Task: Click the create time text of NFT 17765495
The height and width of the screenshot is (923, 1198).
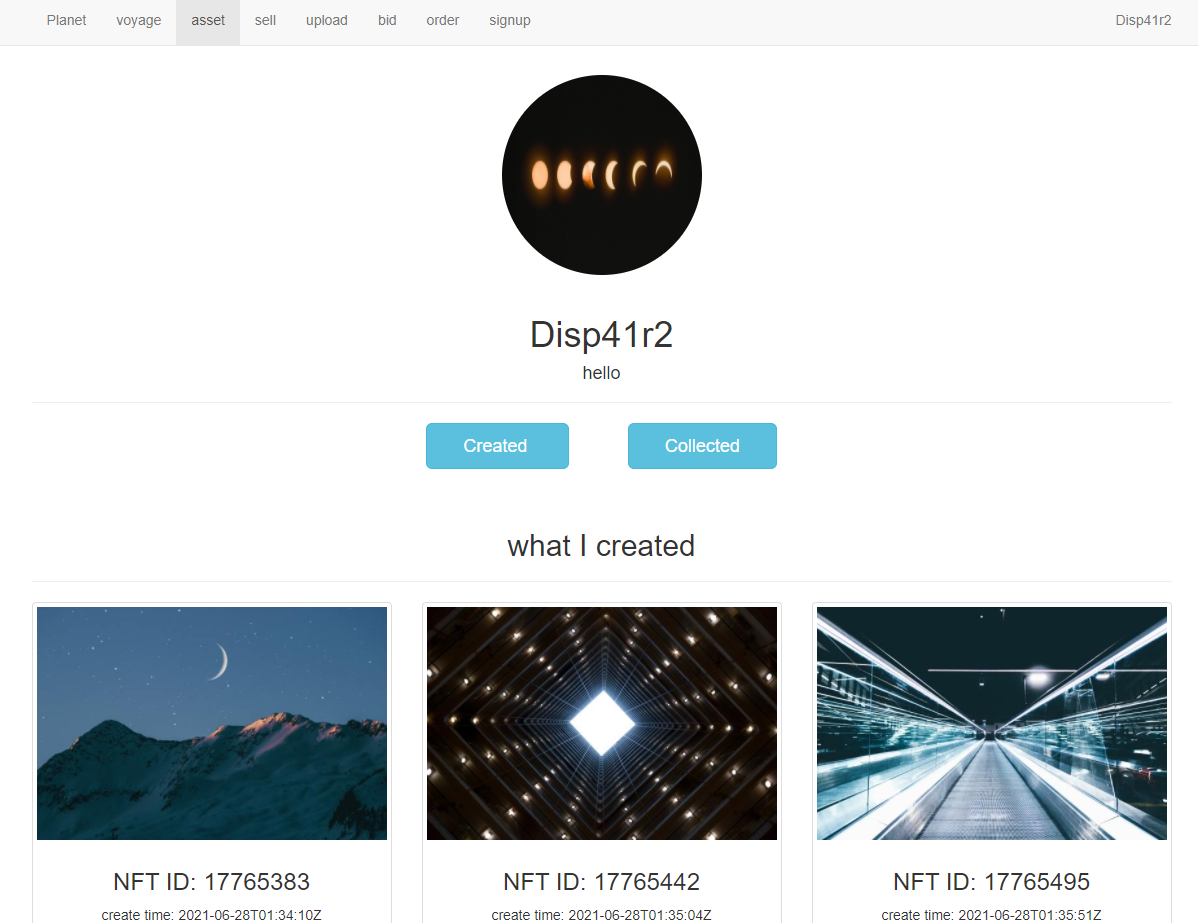Action: (x=991, y=915)
